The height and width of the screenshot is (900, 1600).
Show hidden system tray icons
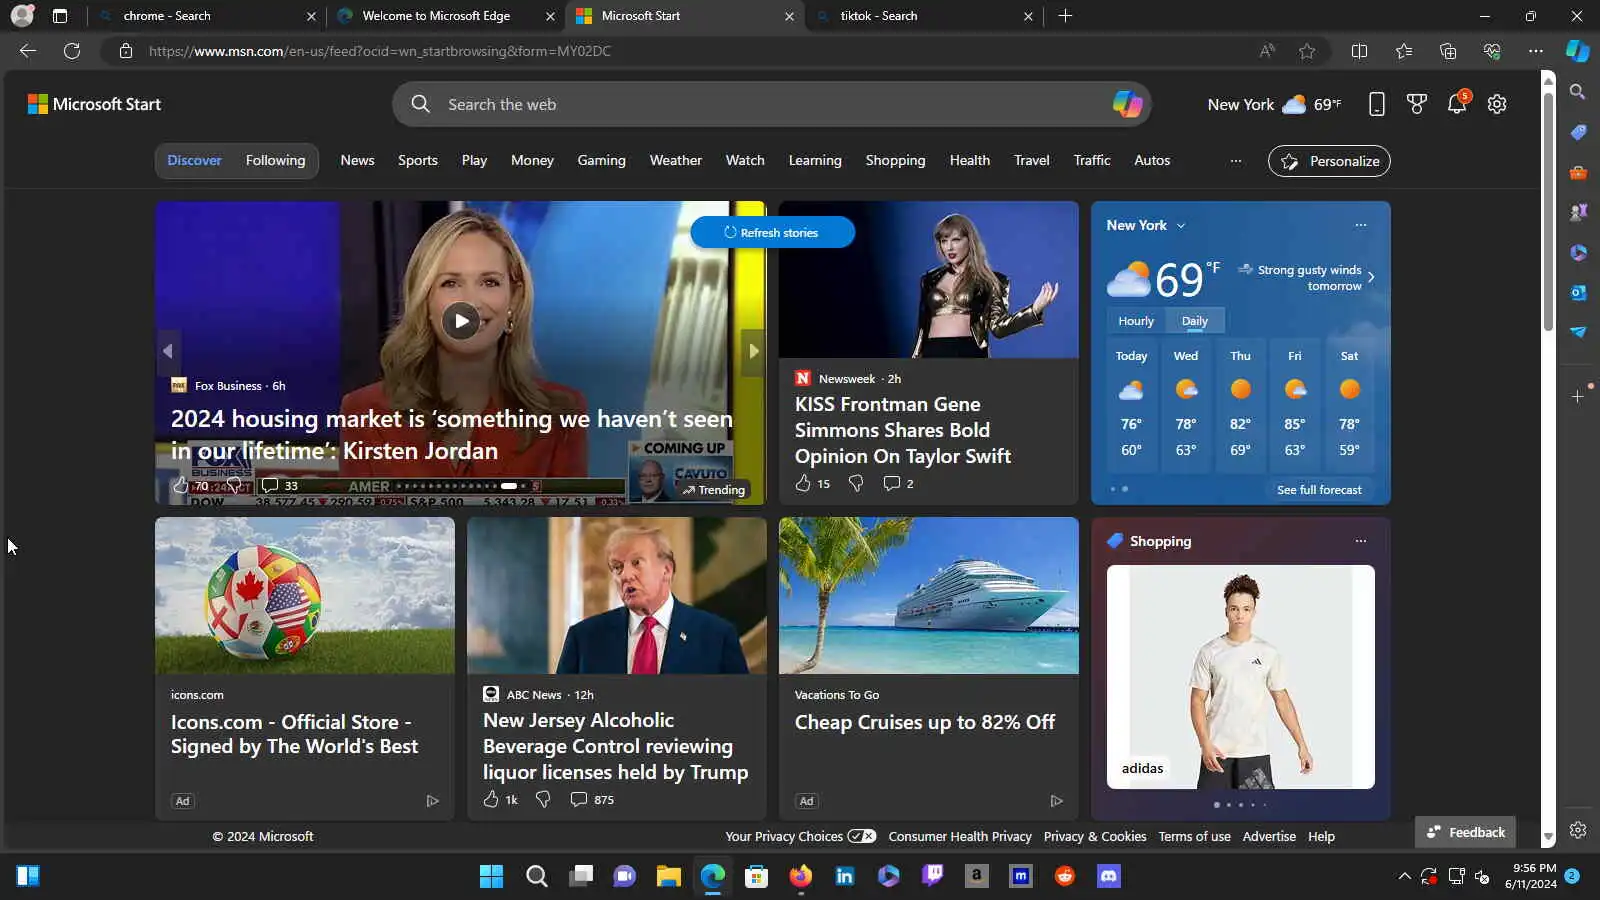click(x=1405, y=877)
